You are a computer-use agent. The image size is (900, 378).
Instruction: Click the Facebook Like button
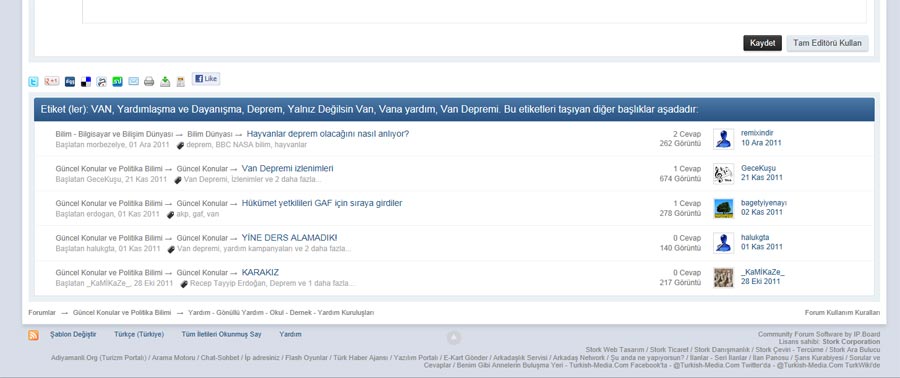(x=205, y=79)
